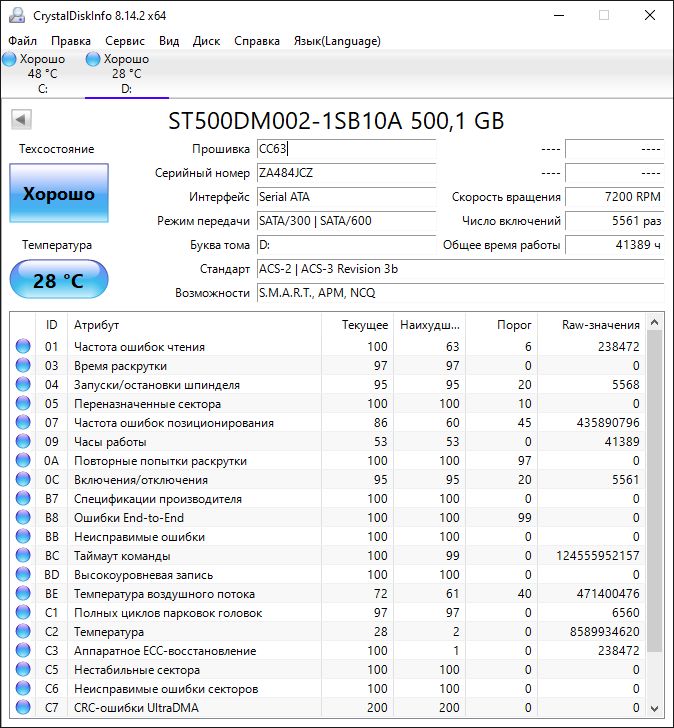Click the CrystalDiskInfo app icon in title bar

(13, 15)
